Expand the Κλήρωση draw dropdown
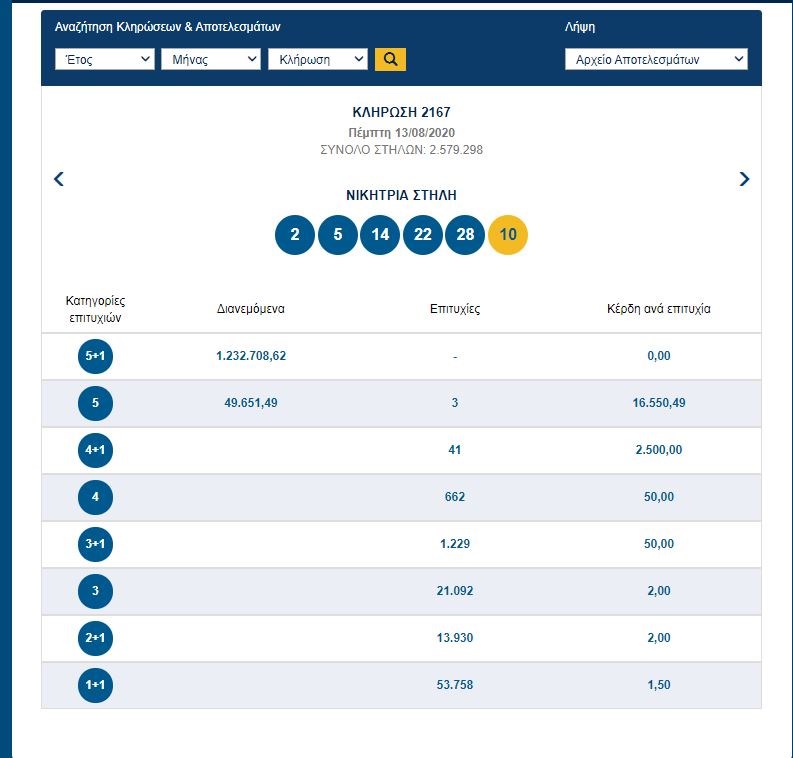 (x=318, y=60)
